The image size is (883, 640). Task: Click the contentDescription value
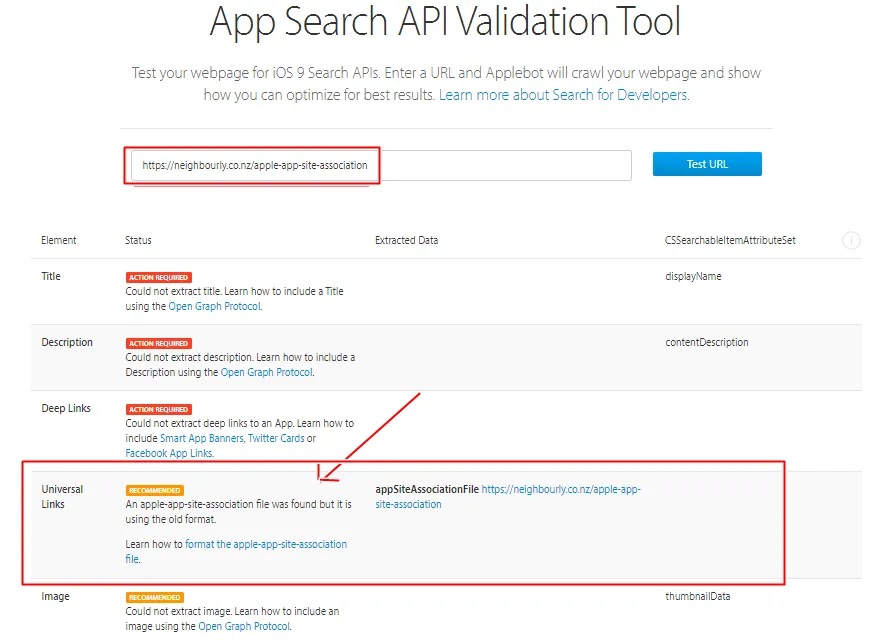point(706,343)
